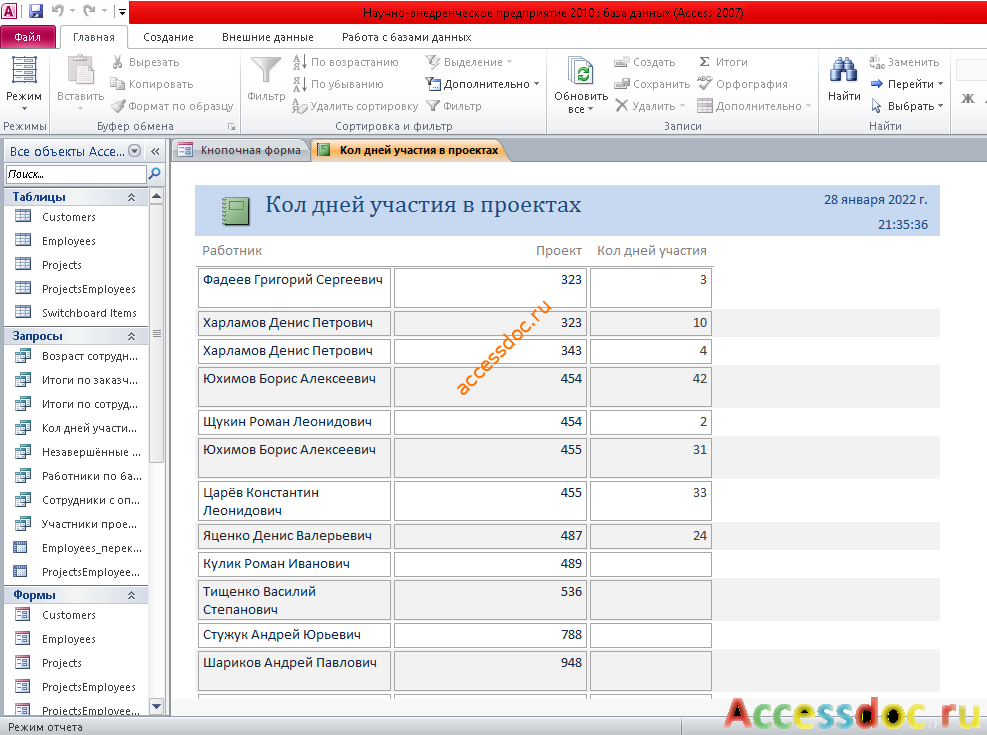Collapse the Таблицы group

pyautogui.click(x=132, y=197)
